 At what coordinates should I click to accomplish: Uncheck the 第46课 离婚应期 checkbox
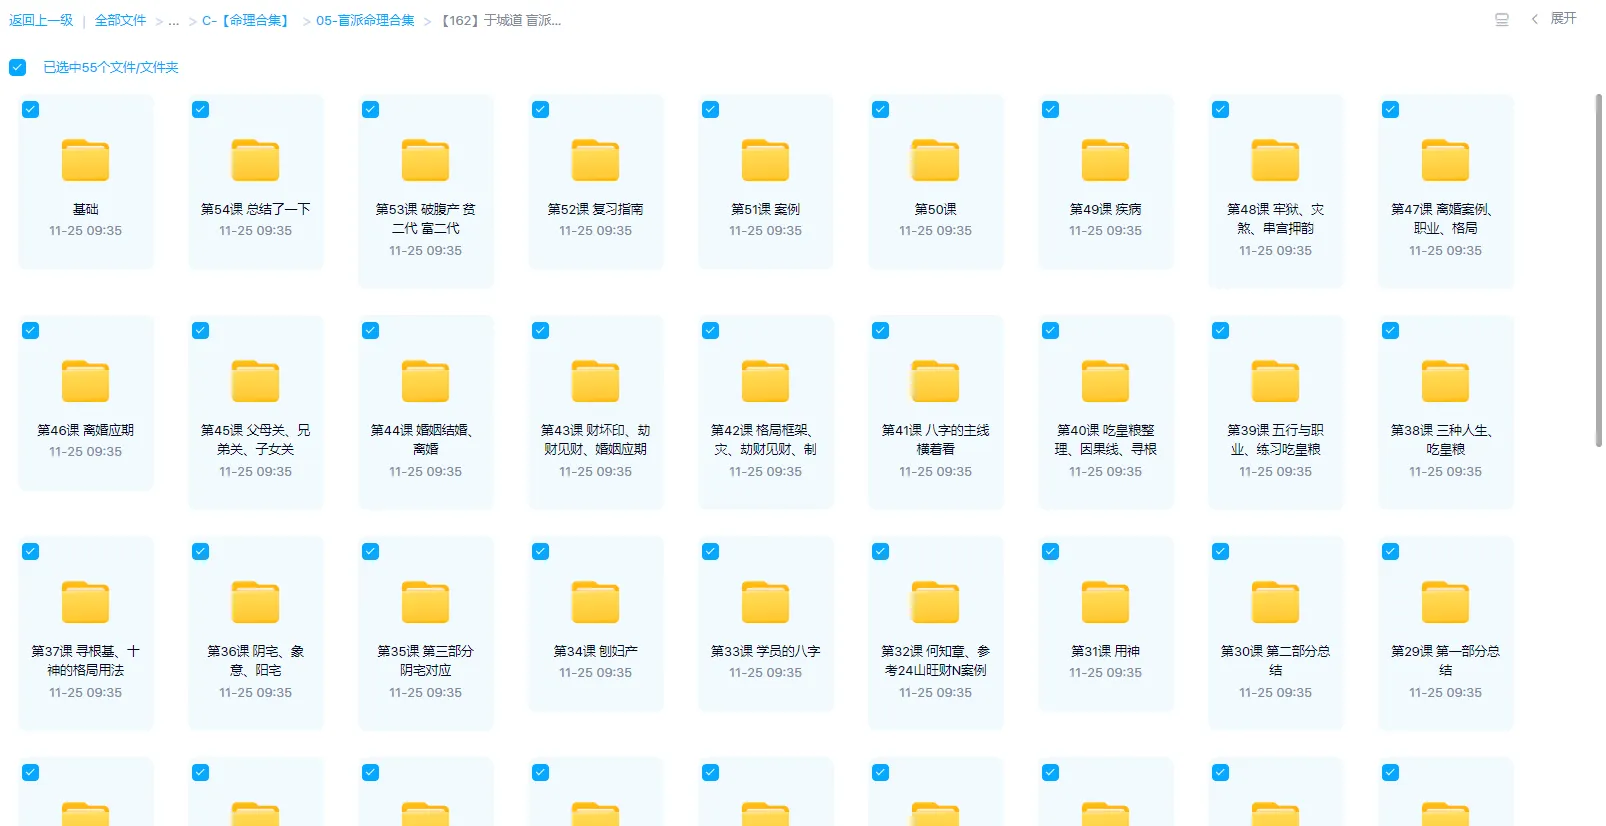(x=31, y=331)
